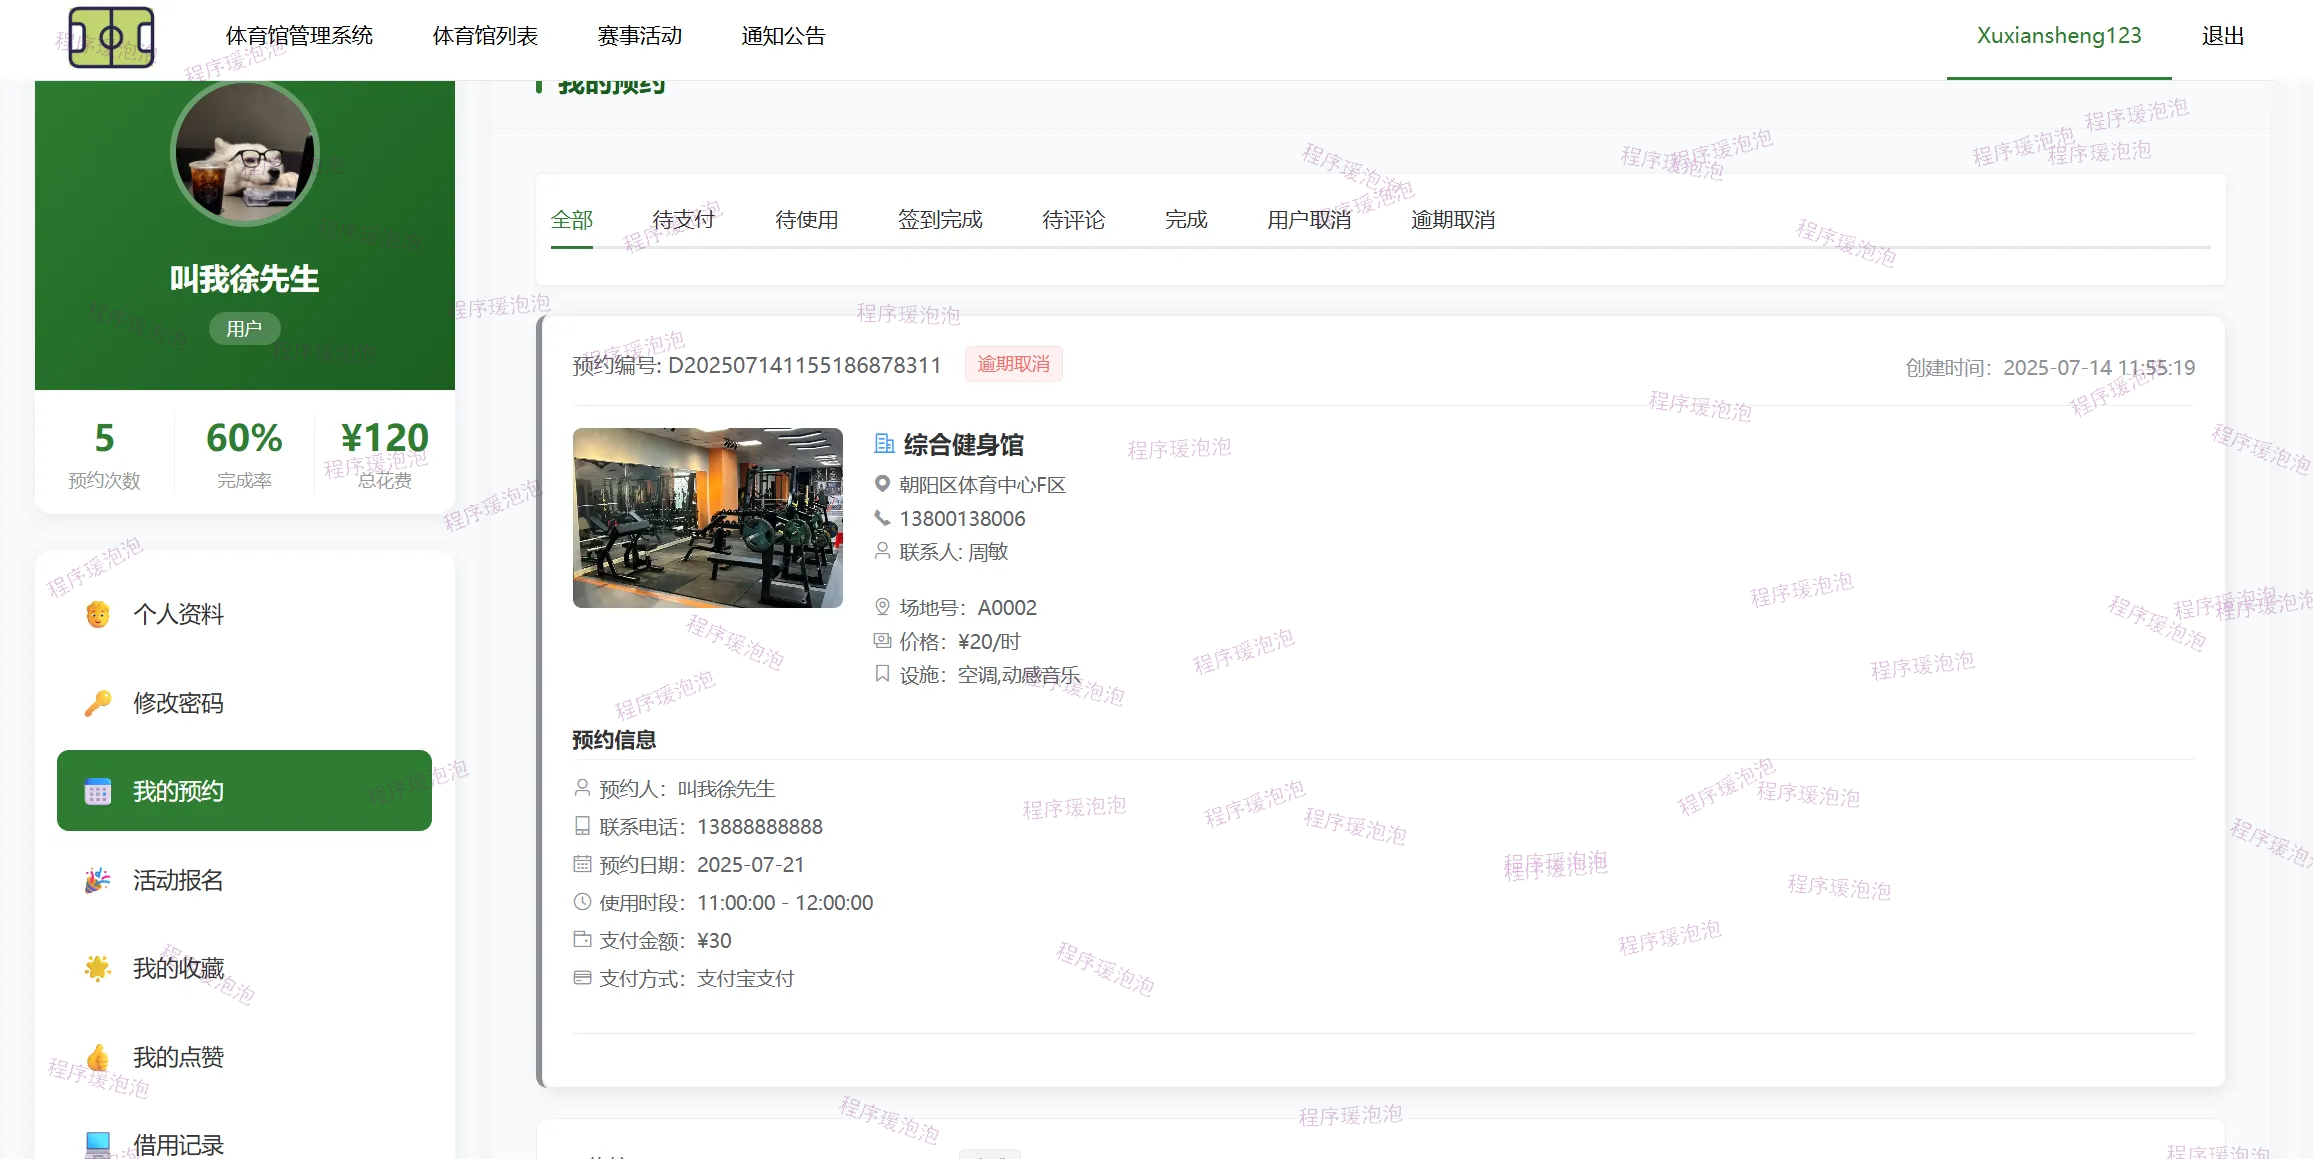Open 体育馆列表 in top navigation
The image size is (2313, 1159).
pos(485,36)
